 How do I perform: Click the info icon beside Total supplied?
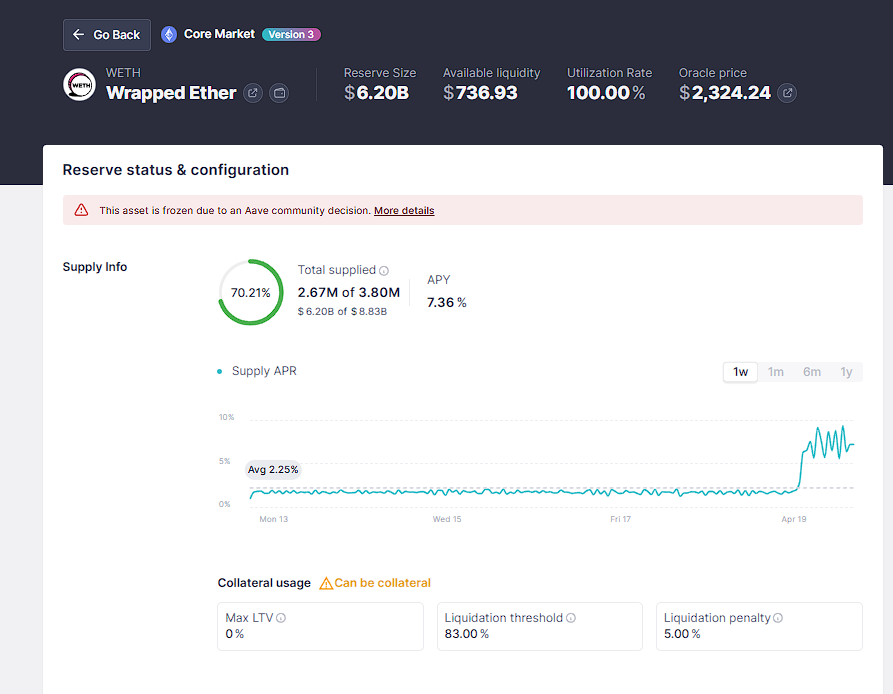tap(384, 270)
